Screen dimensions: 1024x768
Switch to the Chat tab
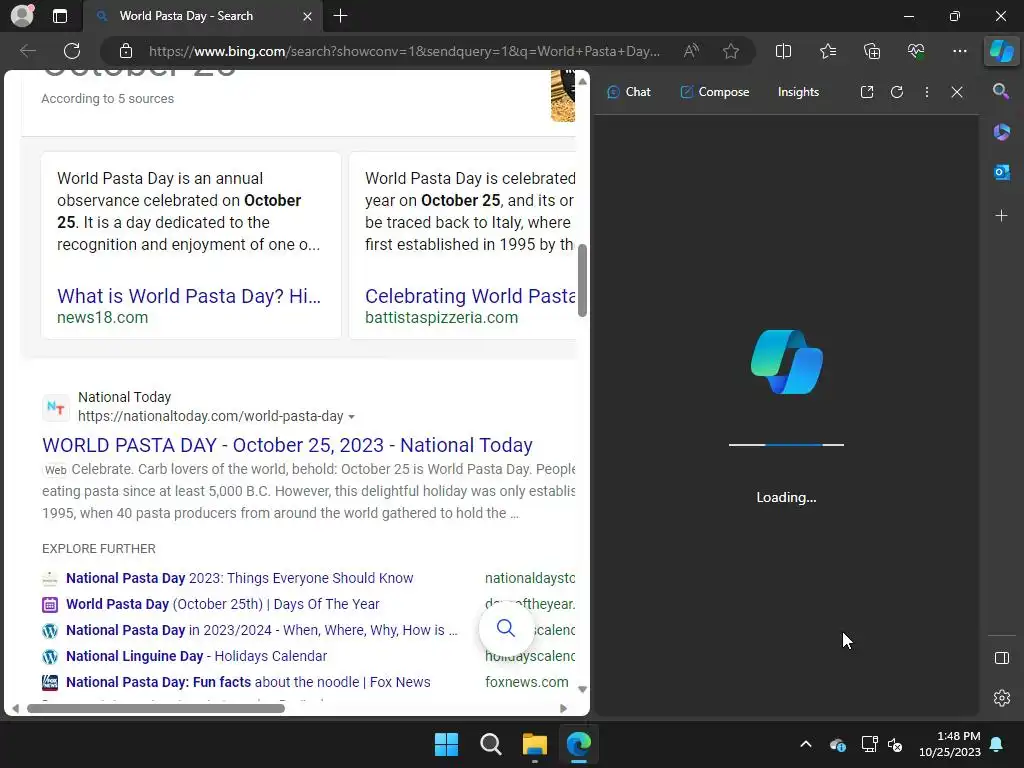click(629, 92)
